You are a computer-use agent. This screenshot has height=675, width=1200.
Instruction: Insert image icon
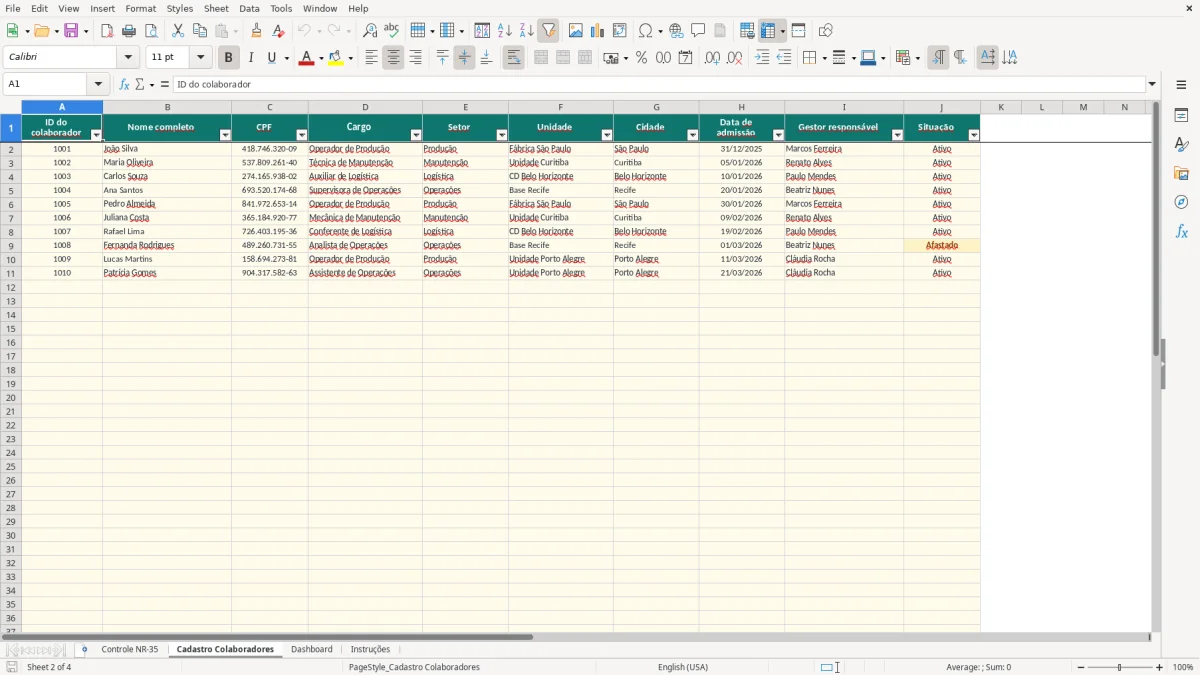[576, 31]
